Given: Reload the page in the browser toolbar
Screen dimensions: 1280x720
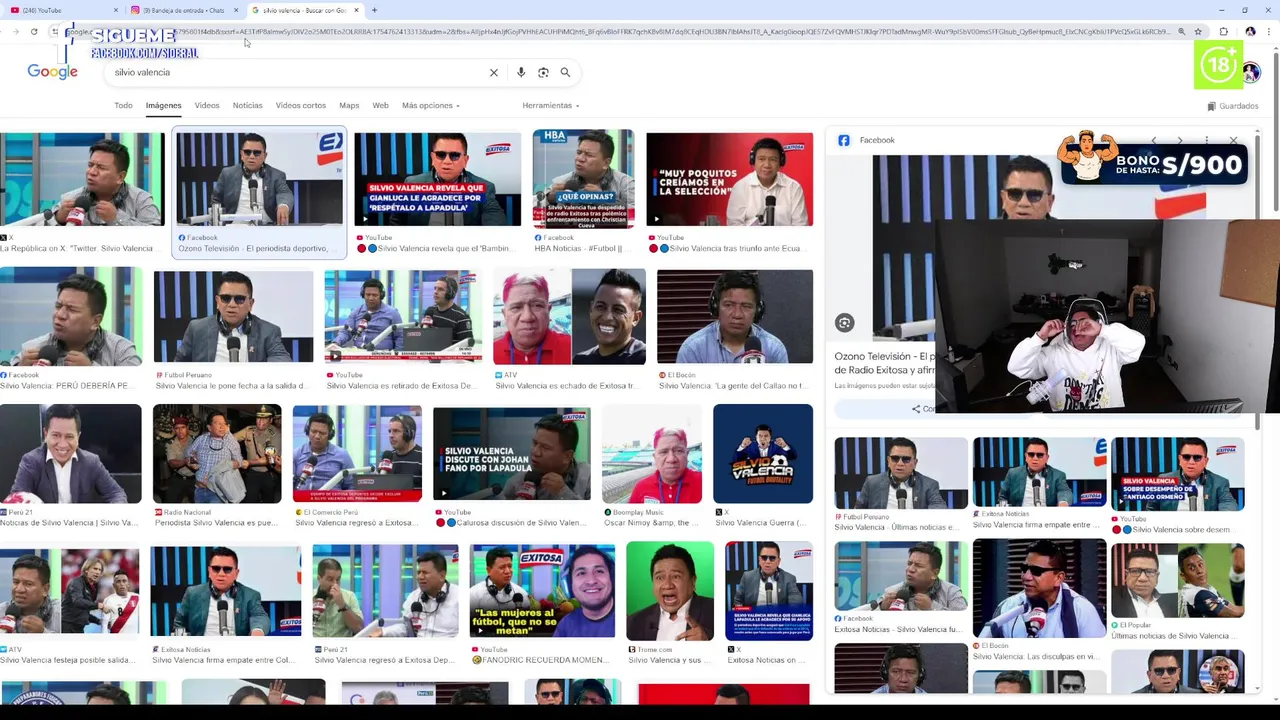Looking at the screenshot, I should coord(34,32).
